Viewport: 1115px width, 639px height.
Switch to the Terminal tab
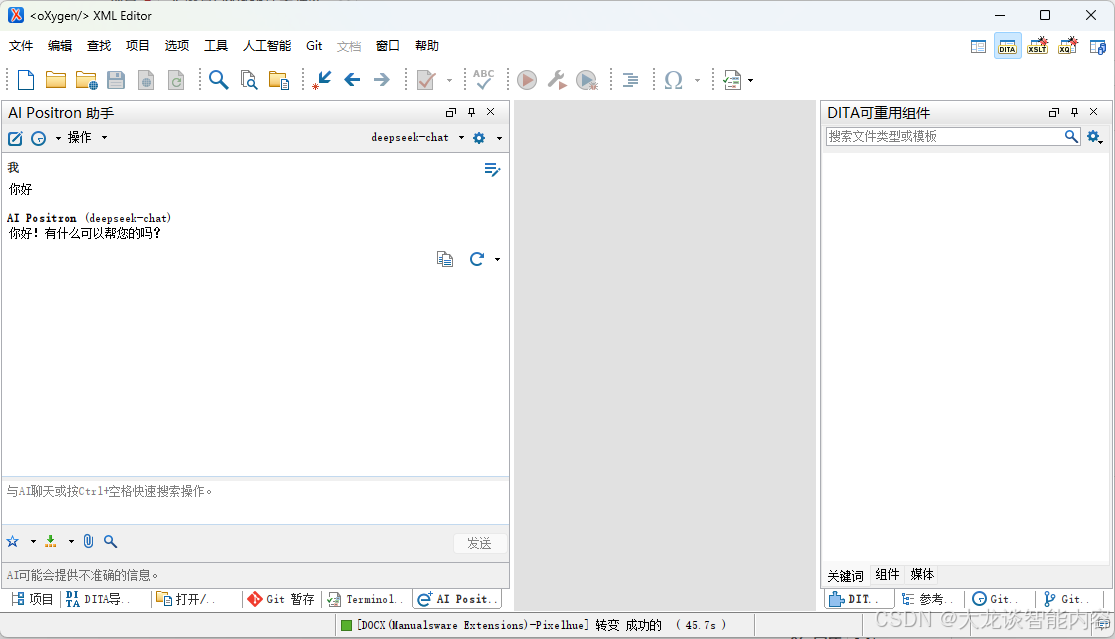(x=366, y=599)
